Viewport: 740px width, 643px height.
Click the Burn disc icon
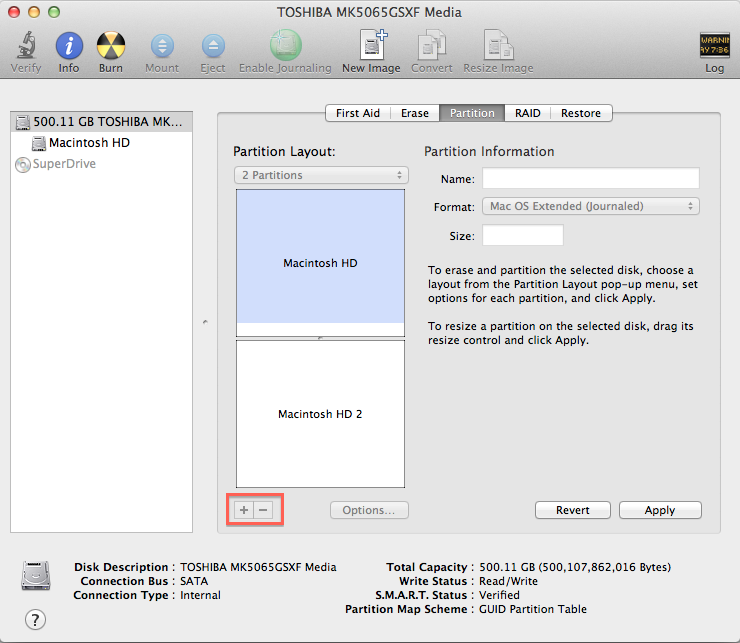111,46
